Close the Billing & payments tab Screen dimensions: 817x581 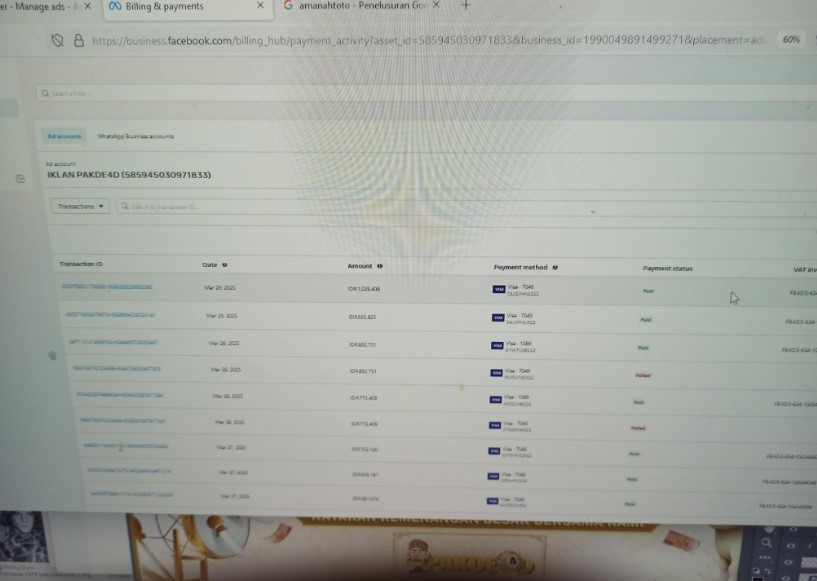tap(260, 6)
